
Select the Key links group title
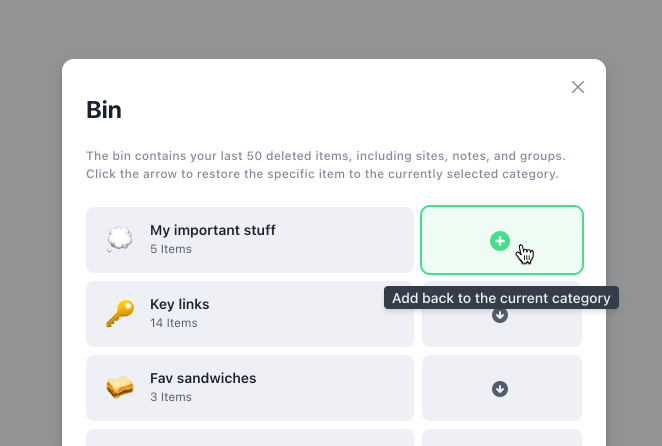(179, 304)
